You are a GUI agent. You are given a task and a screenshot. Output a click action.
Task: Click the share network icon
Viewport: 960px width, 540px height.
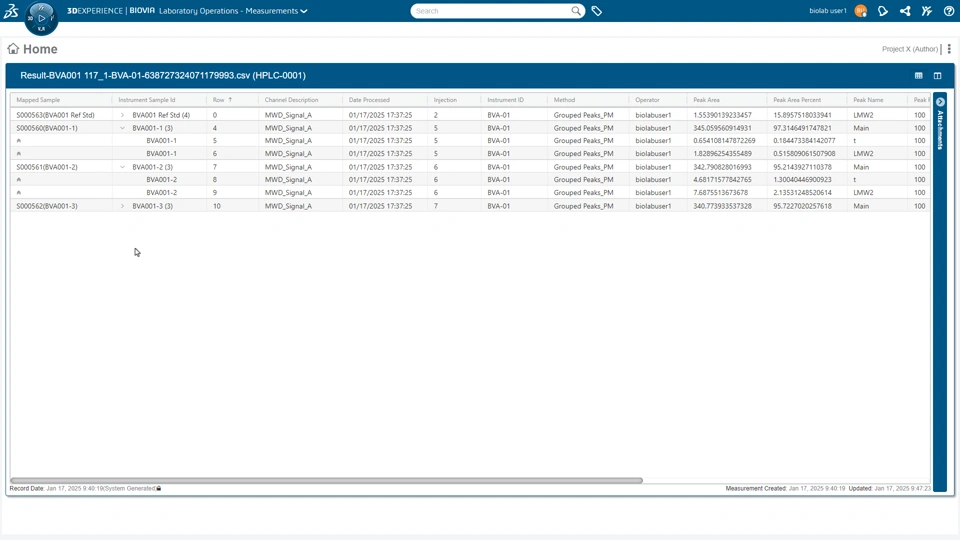(905, 11)
